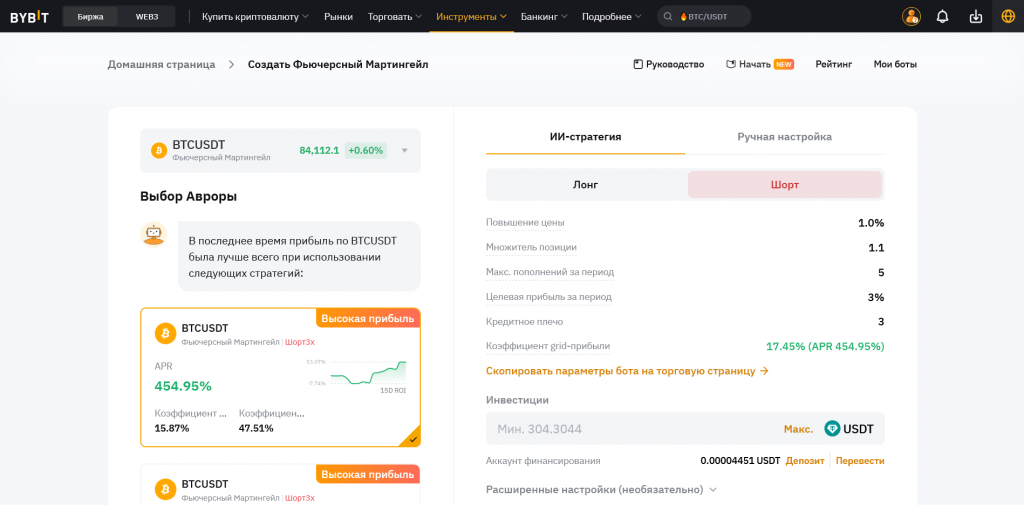Click the download app icon

tap(976, 16)
